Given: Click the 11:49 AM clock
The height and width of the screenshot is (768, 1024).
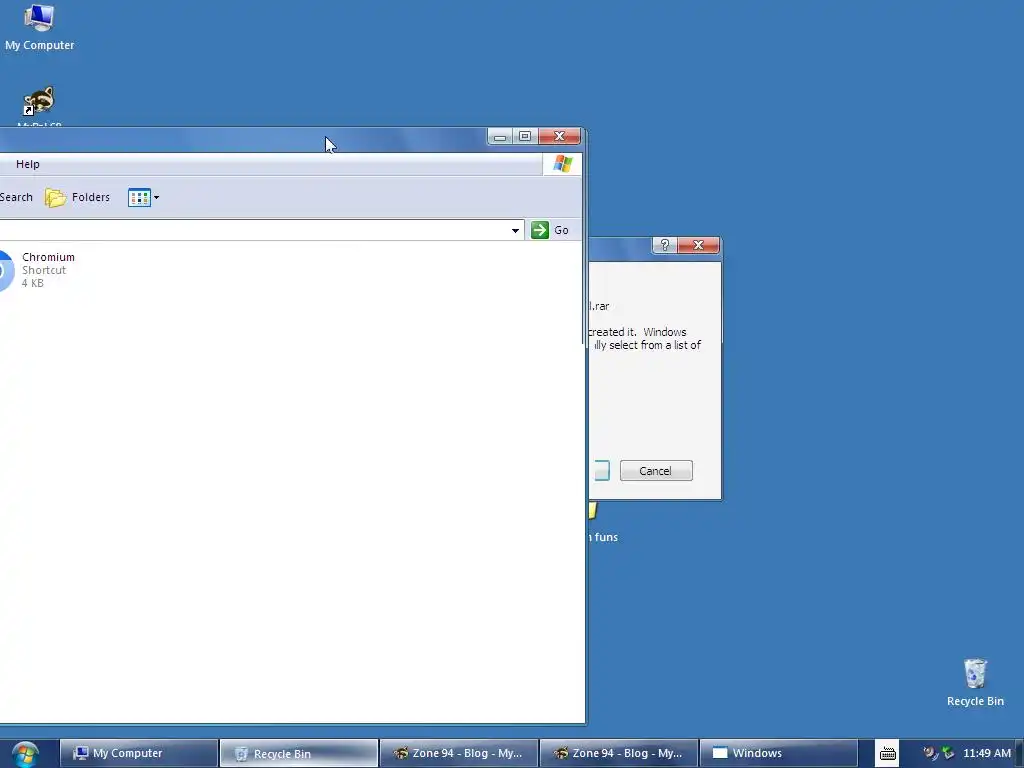Looking at the screenshot, I should point(987,753).
